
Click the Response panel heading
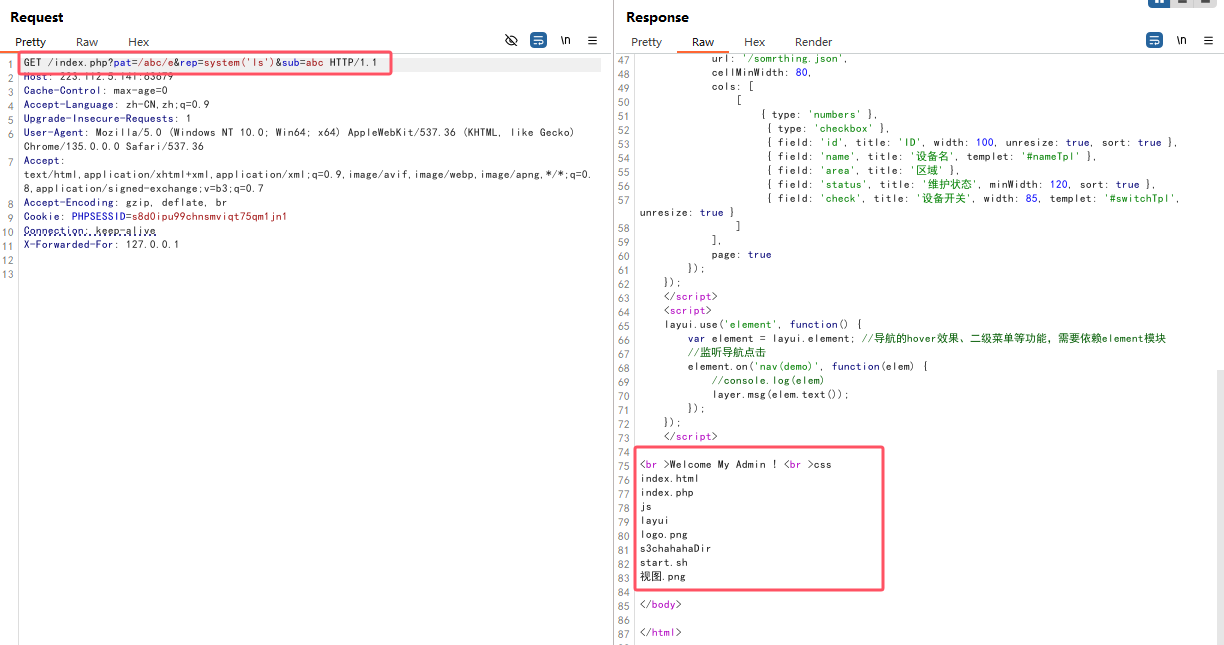(x=657, y=17)
